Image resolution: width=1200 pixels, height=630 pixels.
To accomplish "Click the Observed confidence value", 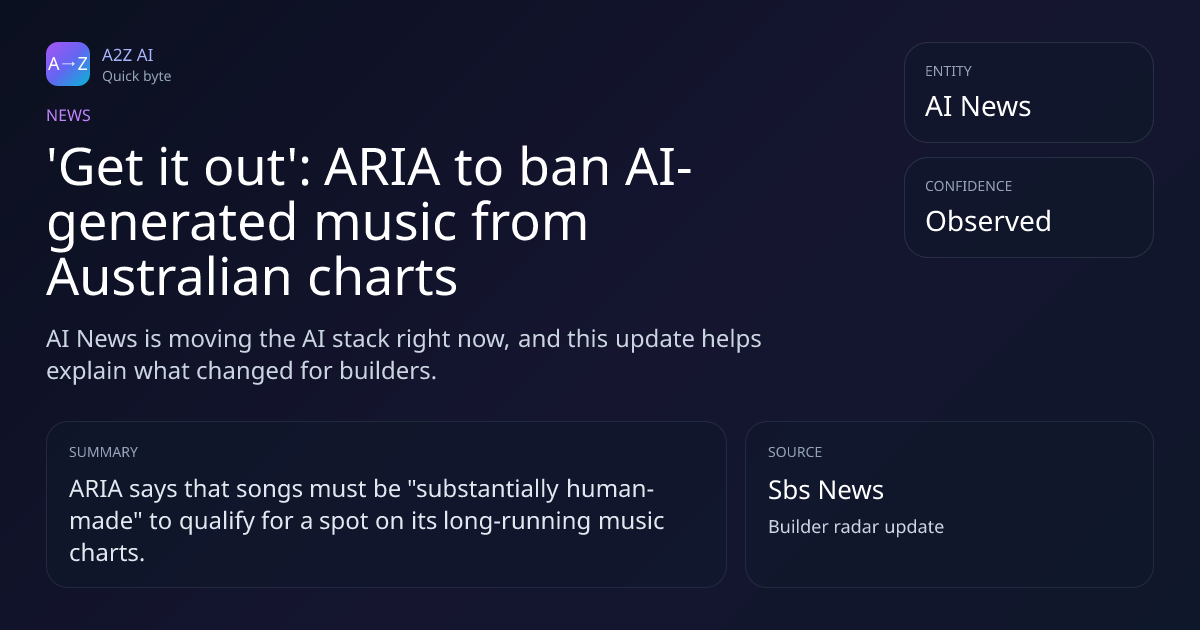I will click(988, 221).
